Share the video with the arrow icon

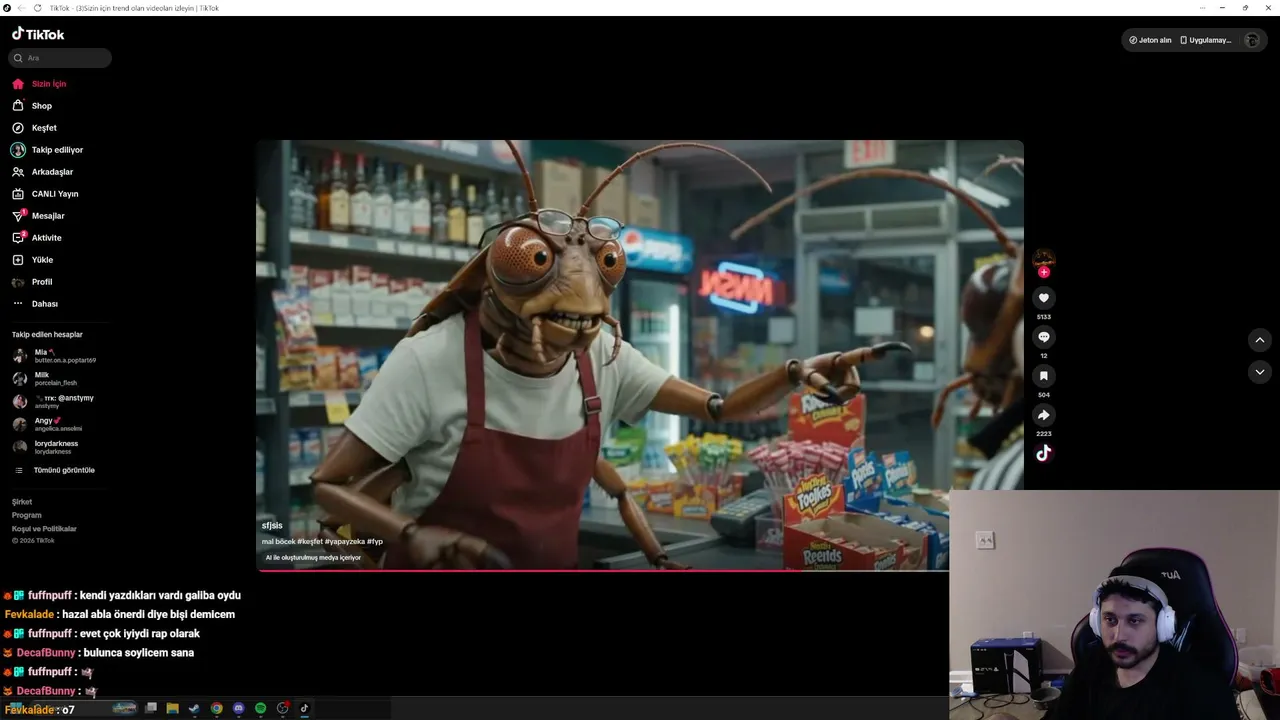pyautogui.click(x=1044, y=415)
